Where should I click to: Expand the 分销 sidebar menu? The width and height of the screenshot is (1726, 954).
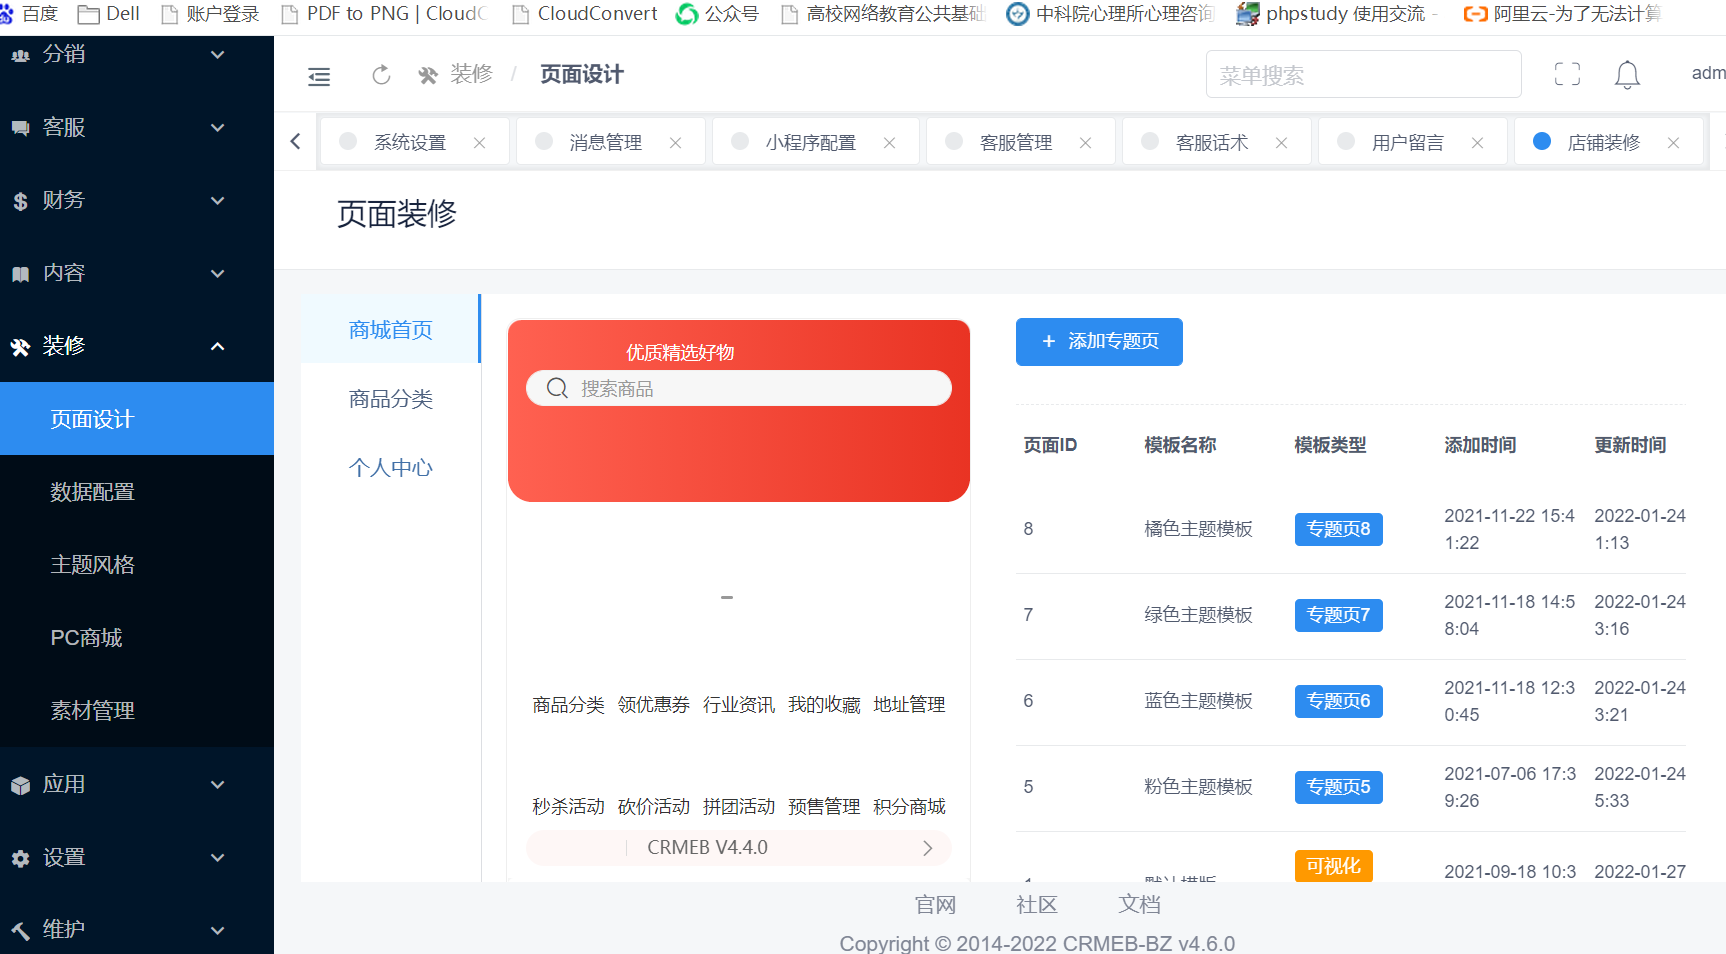point(136,54)
